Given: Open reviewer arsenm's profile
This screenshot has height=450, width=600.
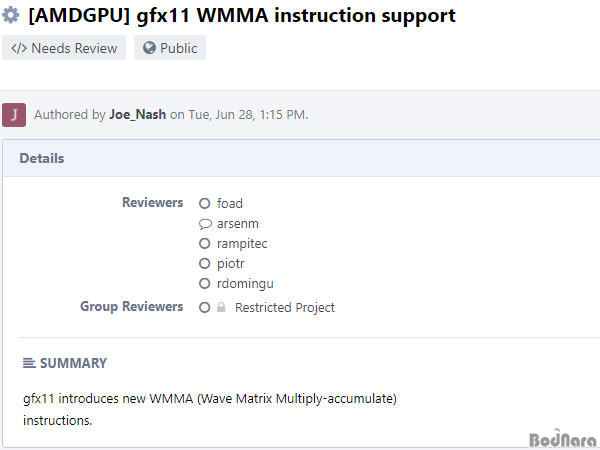Looking at the screenshot, I should (x=238, y=223).
